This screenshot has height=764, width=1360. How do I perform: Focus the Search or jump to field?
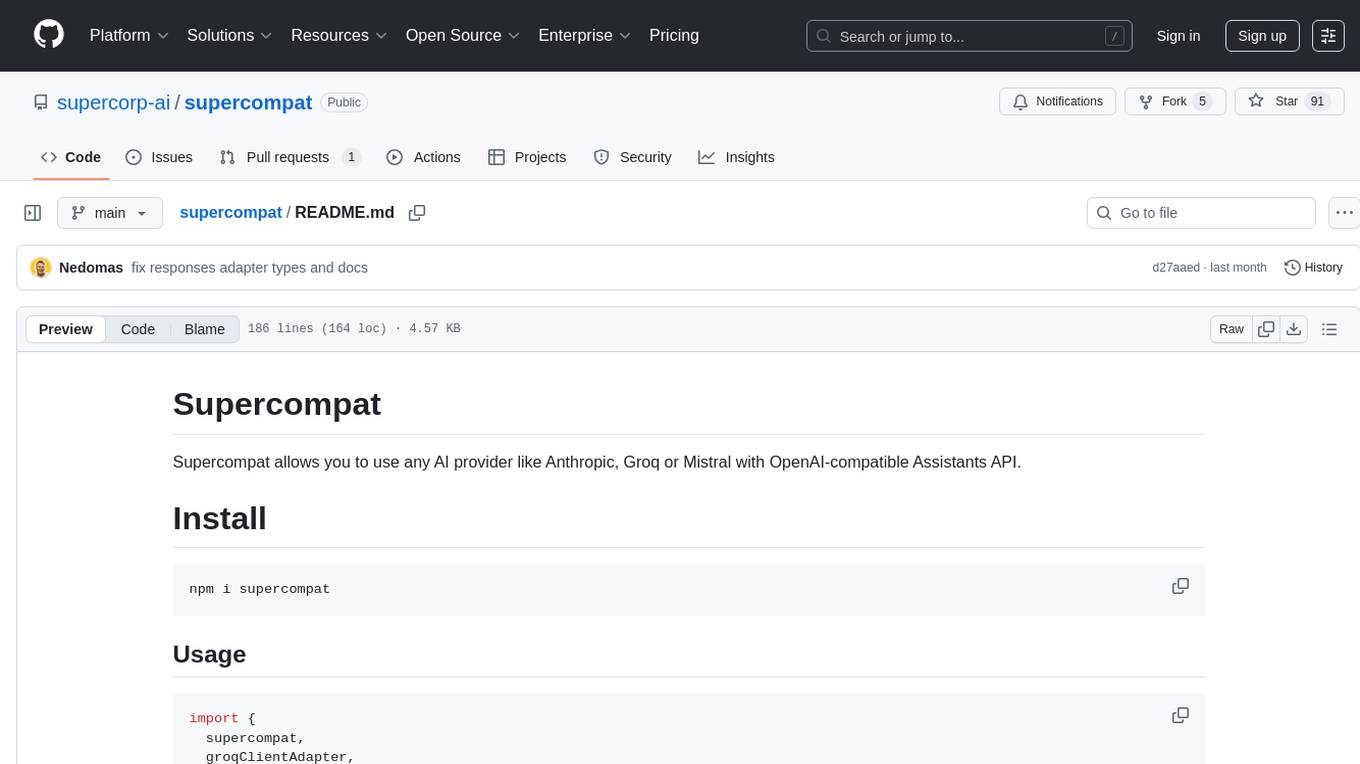pyautogui.click(x=969, y=36)
